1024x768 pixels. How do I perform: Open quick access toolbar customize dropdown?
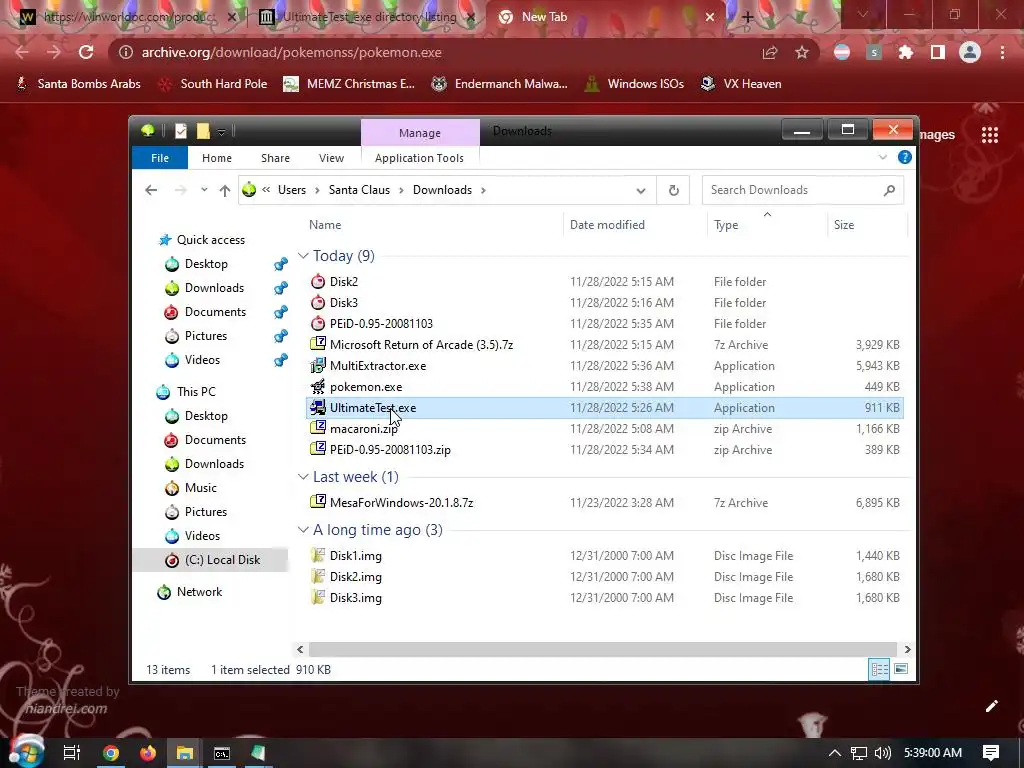pyautogui.click(x=221, y=132)
